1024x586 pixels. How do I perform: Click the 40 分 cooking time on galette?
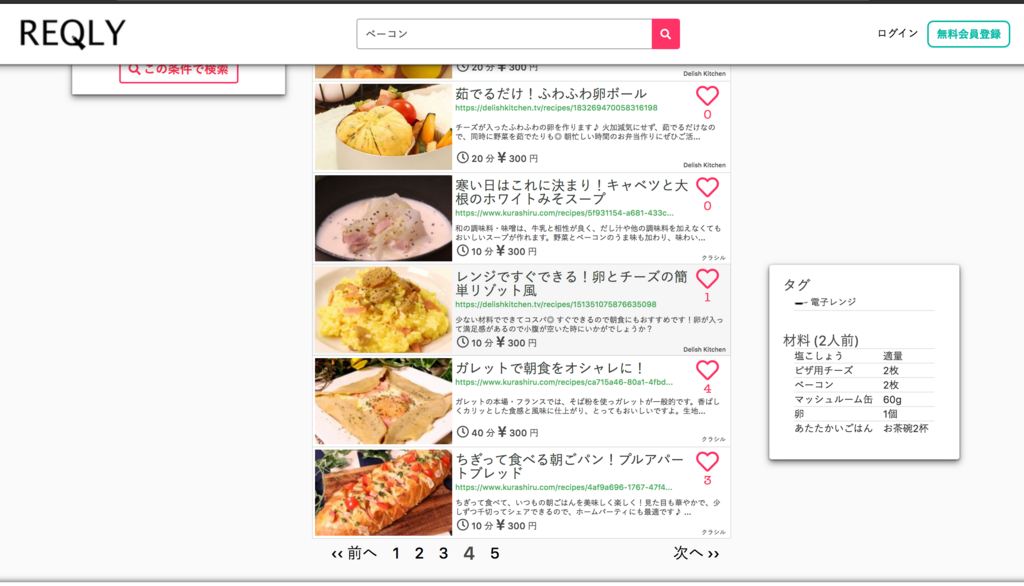coord(483,432)
